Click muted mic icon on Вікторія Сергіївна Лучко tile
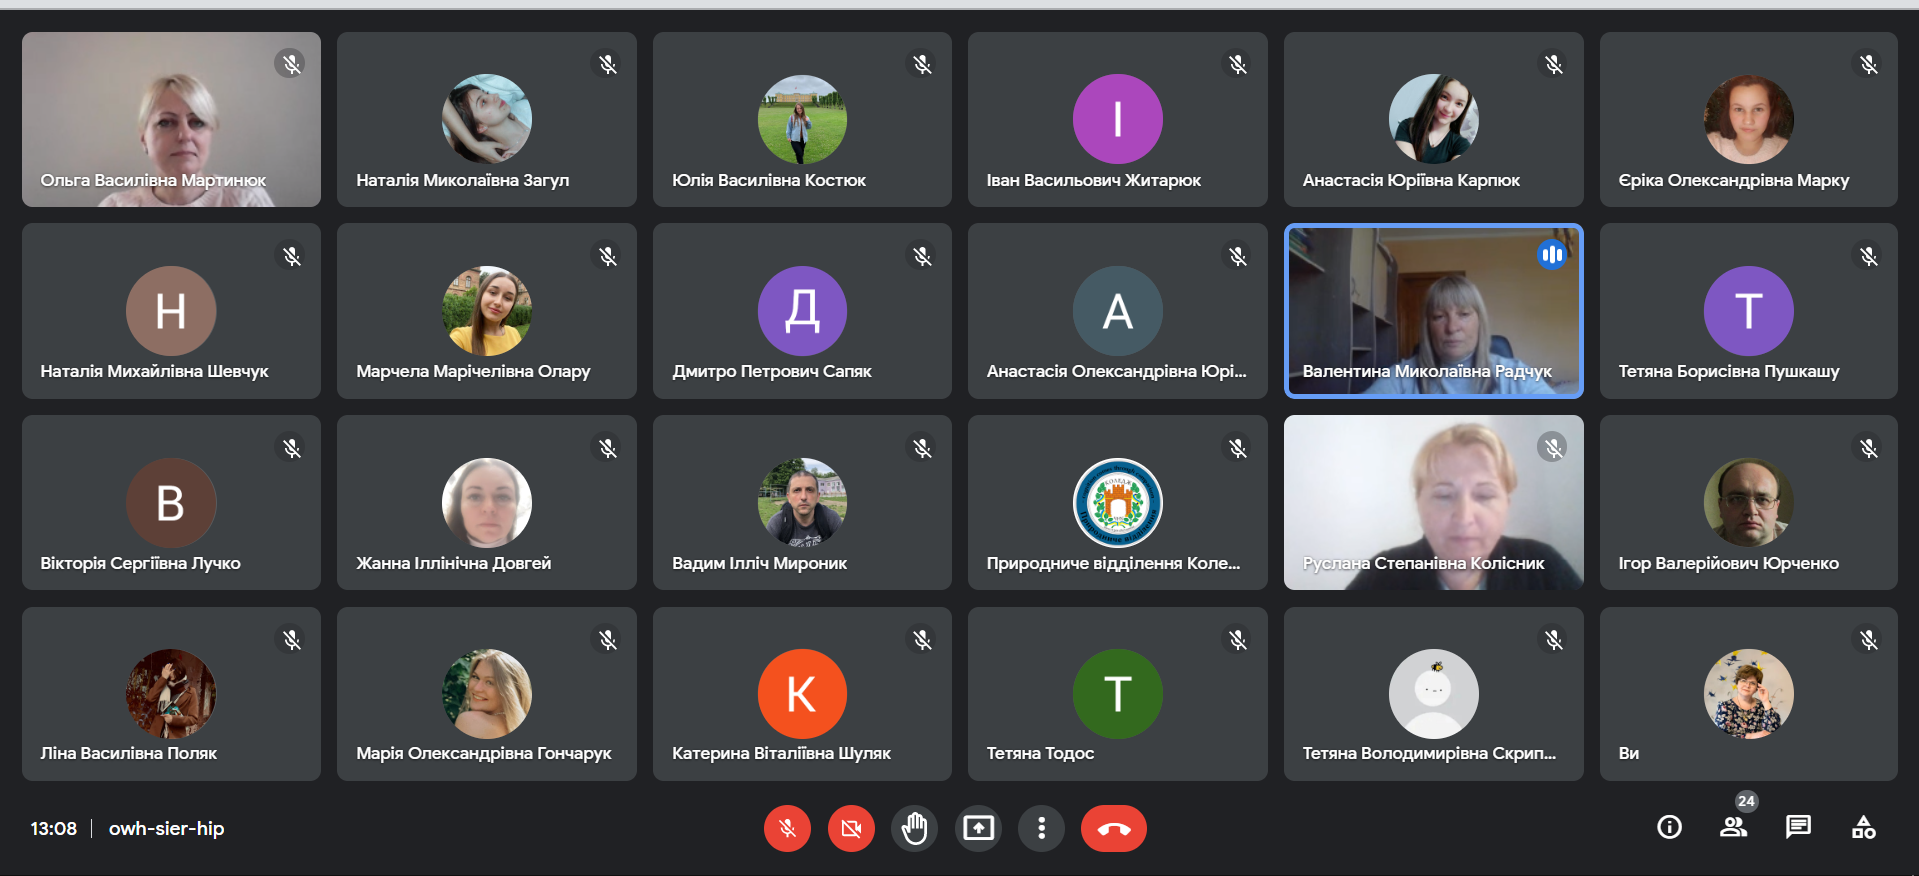The height and width of the screenshot is (876, 1919). pyautogui.click(x=290, y=448)
